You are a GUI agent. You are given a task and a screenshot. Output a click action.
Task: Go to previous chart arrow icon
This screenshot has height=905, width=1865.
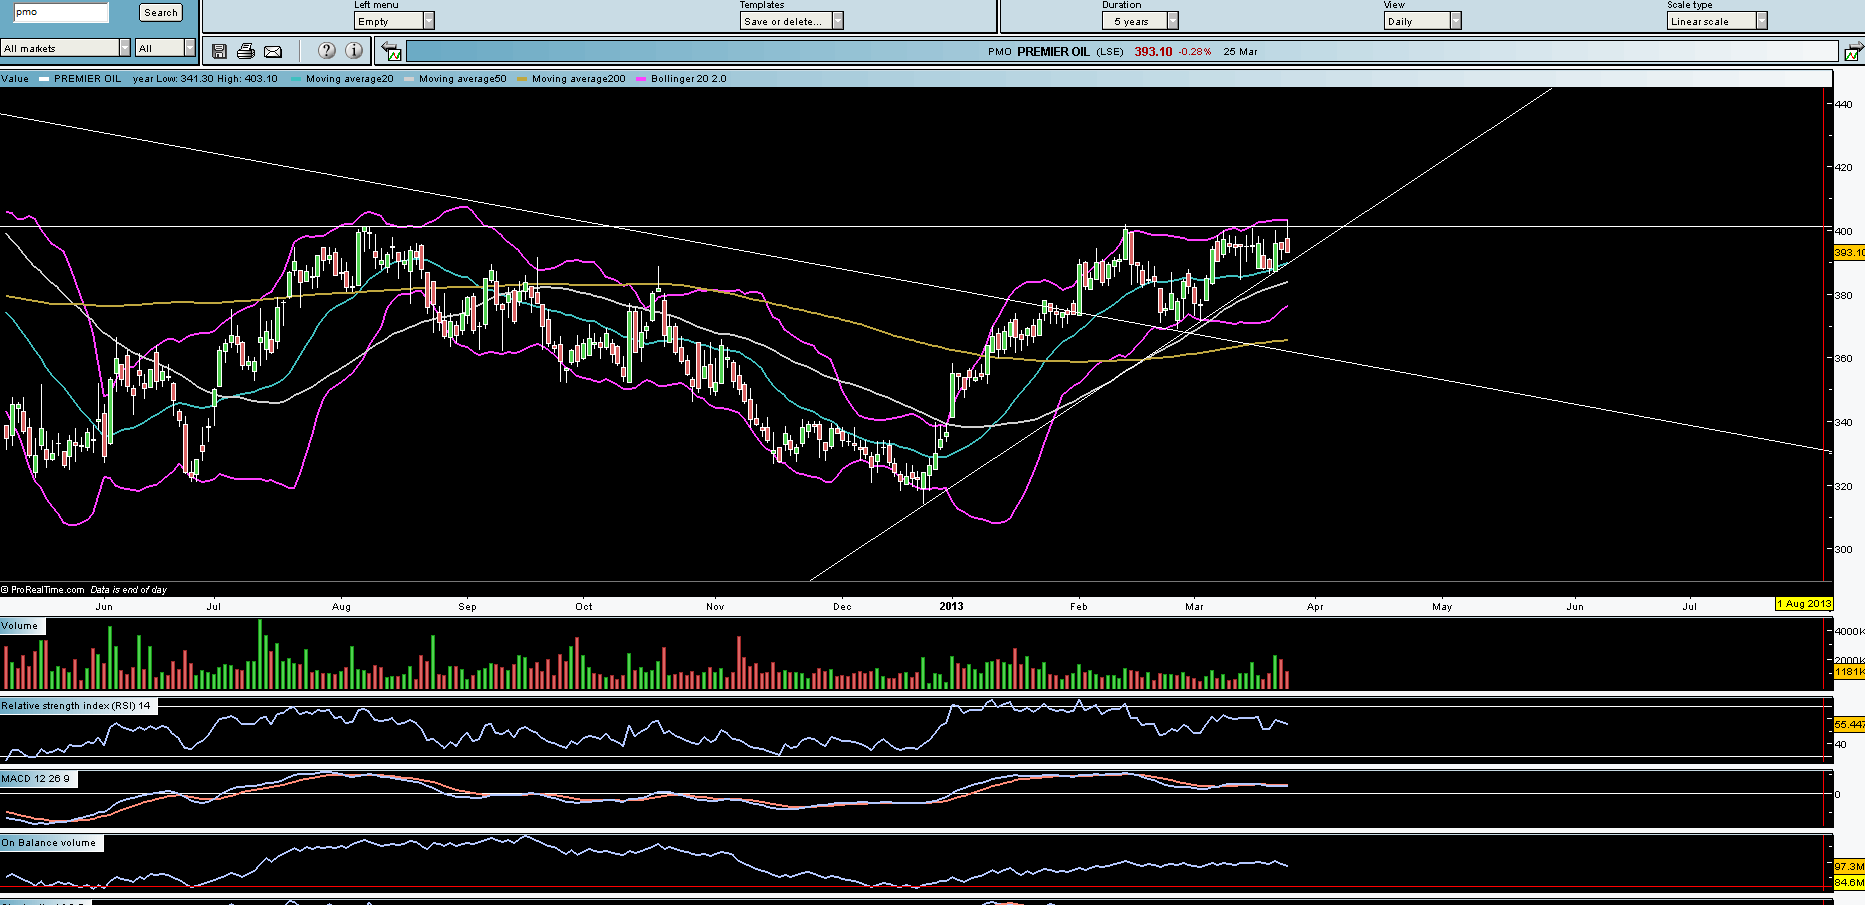[391, 52]
